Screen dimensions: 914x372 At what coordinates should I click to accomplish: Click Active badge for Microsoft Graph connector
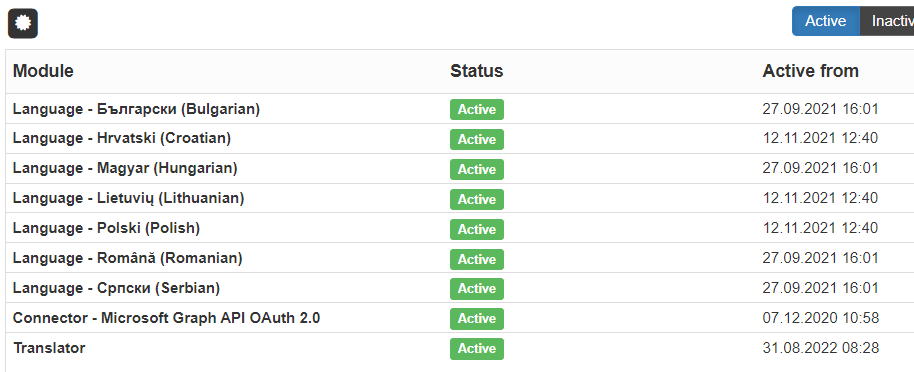coord(477,319)
